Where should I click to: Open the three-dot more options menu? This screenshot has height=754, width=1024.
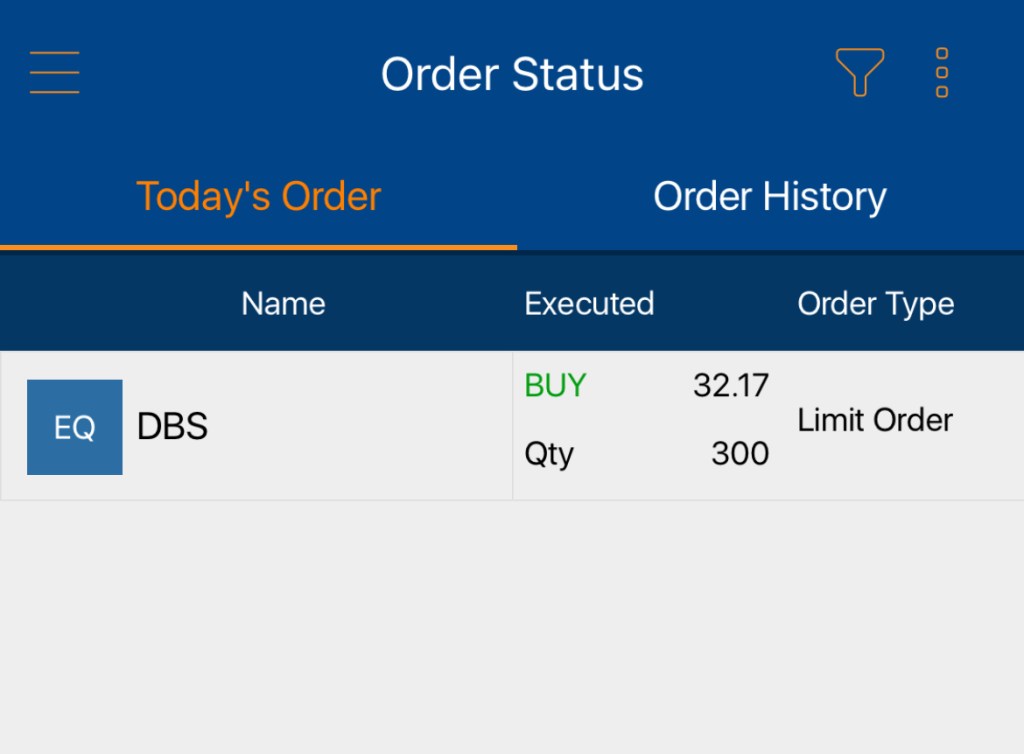click(941, 72)
